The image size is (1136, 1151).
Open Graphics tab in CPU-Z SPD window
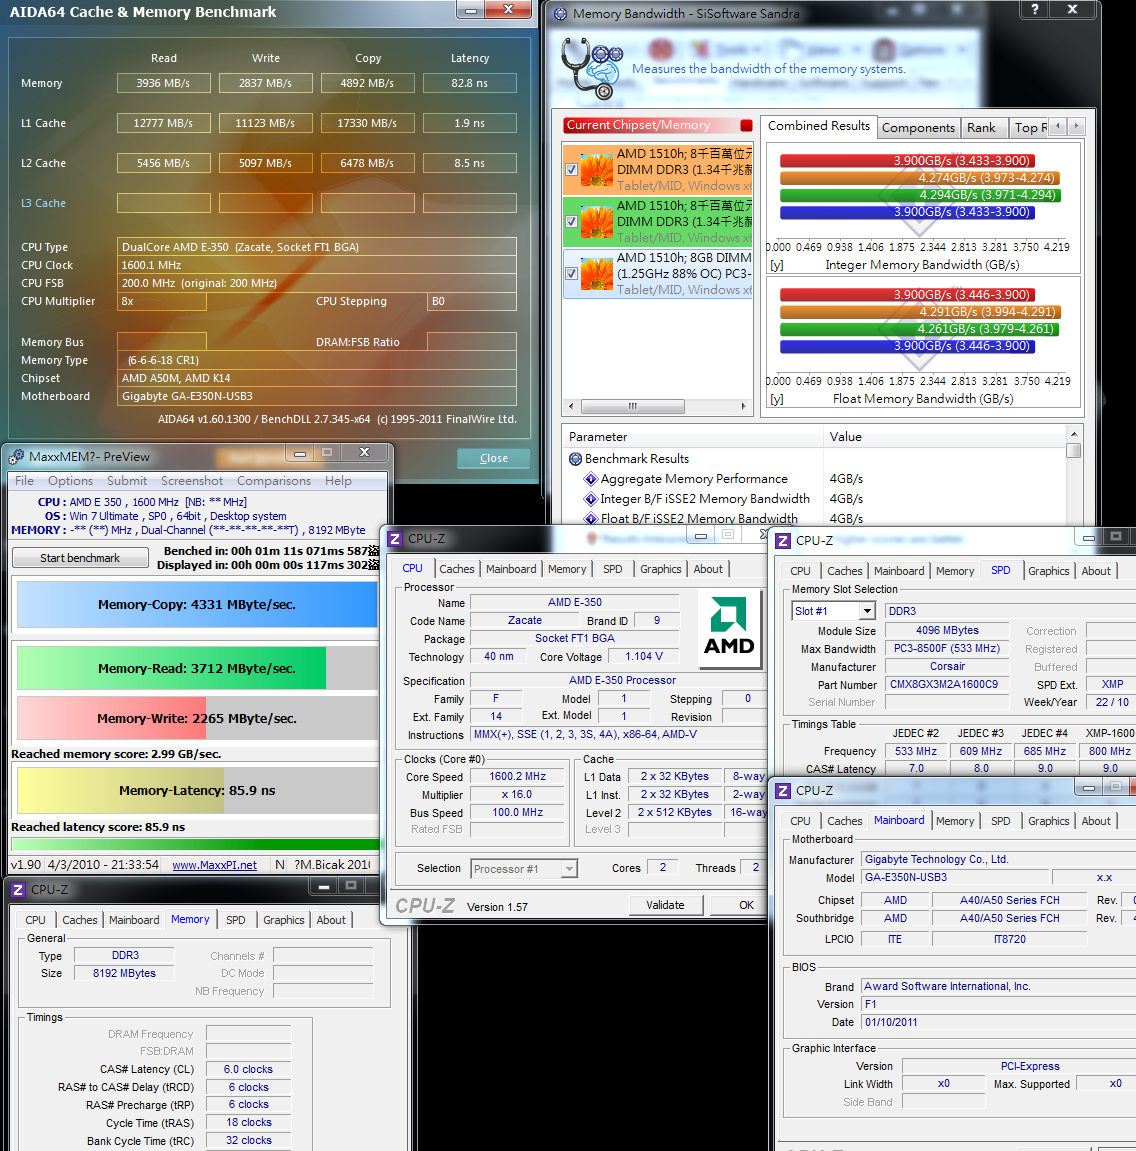1048,571
